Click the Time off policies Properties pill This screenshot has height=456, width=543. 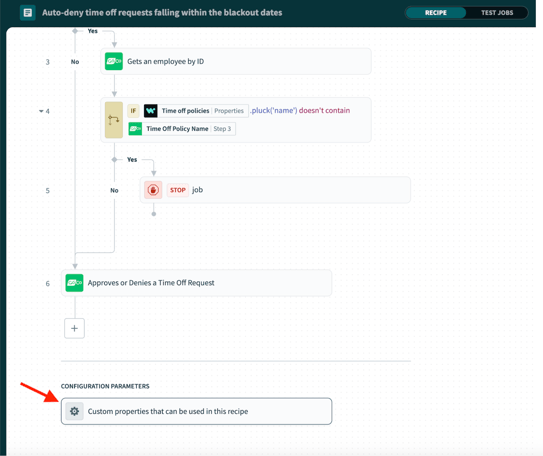tap(196, 111)
